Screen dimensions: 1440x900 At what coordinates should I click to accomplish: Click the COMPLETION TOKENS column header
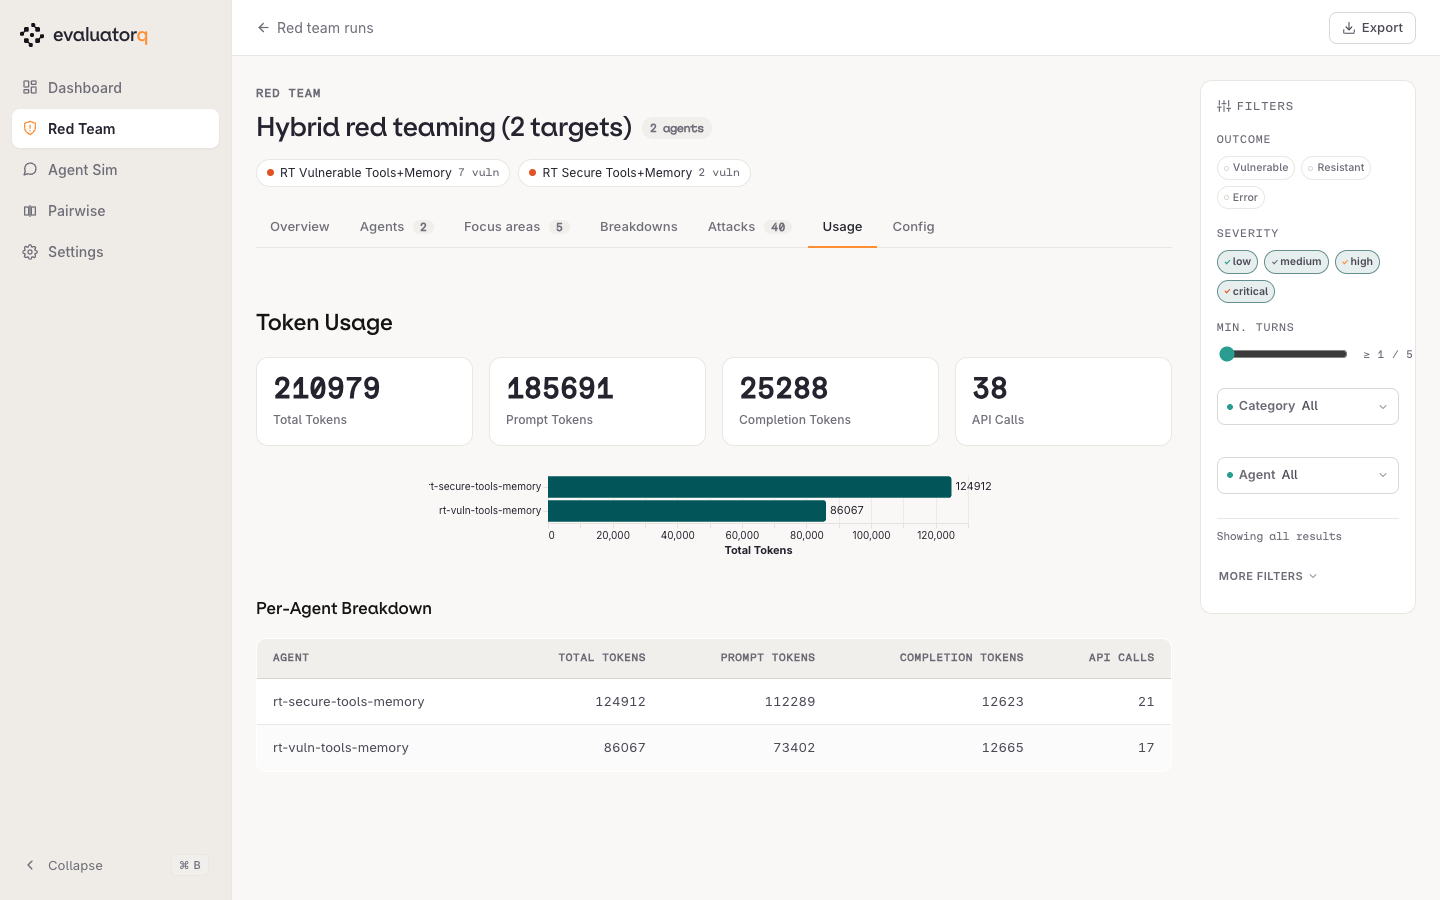tap(961, 658)
